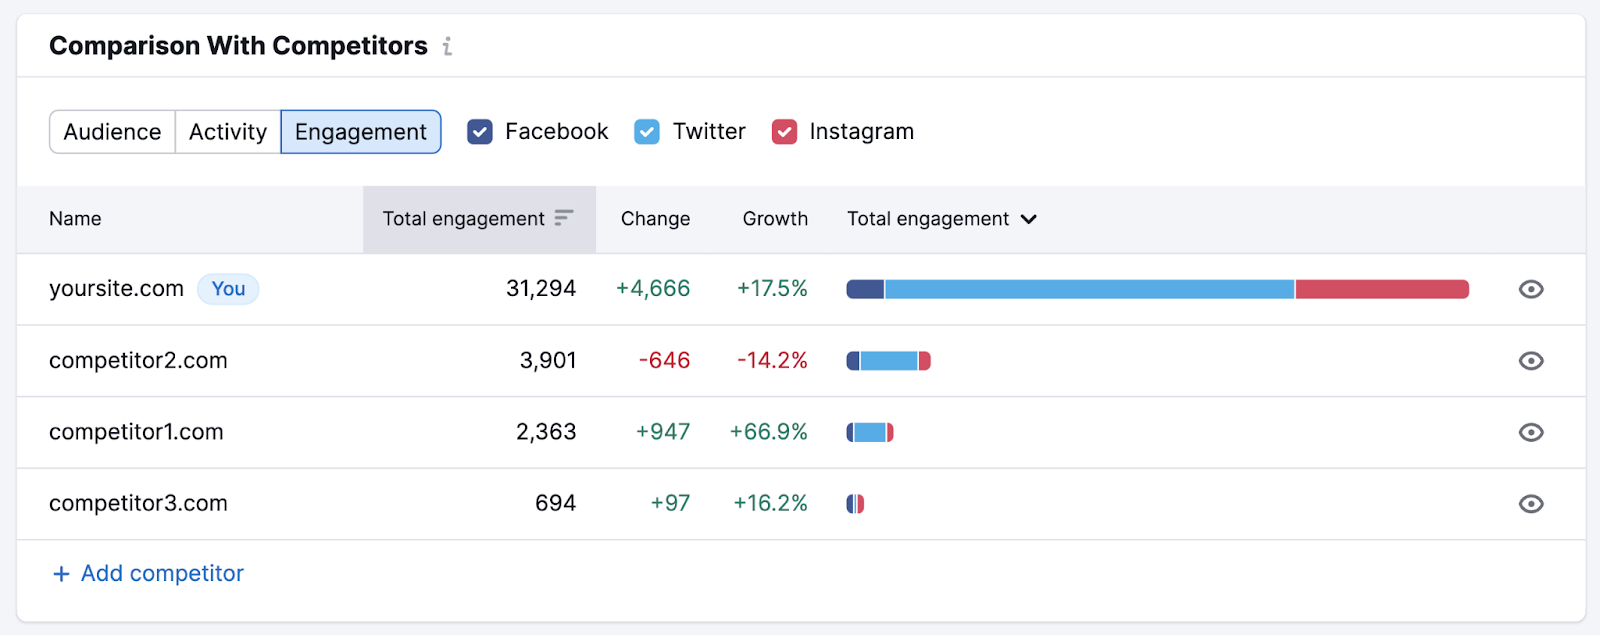Toggle the Instagram checkbox off
This screenshot has height=635, width=1600.
(785, 131)
